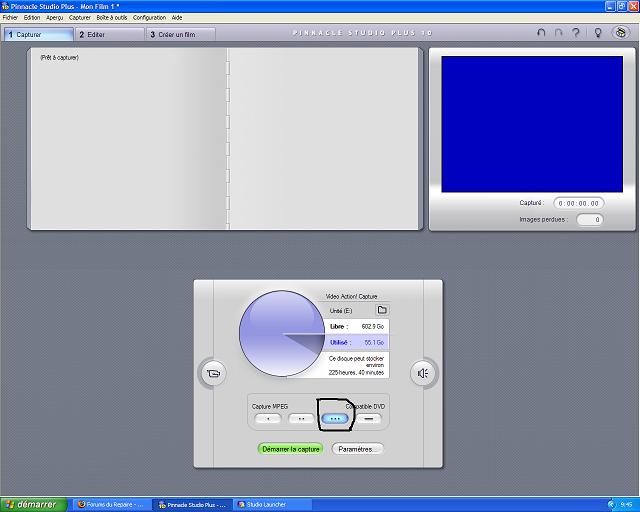Viewport: 640px width, 512px height.
Task: Select the dash custom quality preset
Action: (x=369, y=419)
